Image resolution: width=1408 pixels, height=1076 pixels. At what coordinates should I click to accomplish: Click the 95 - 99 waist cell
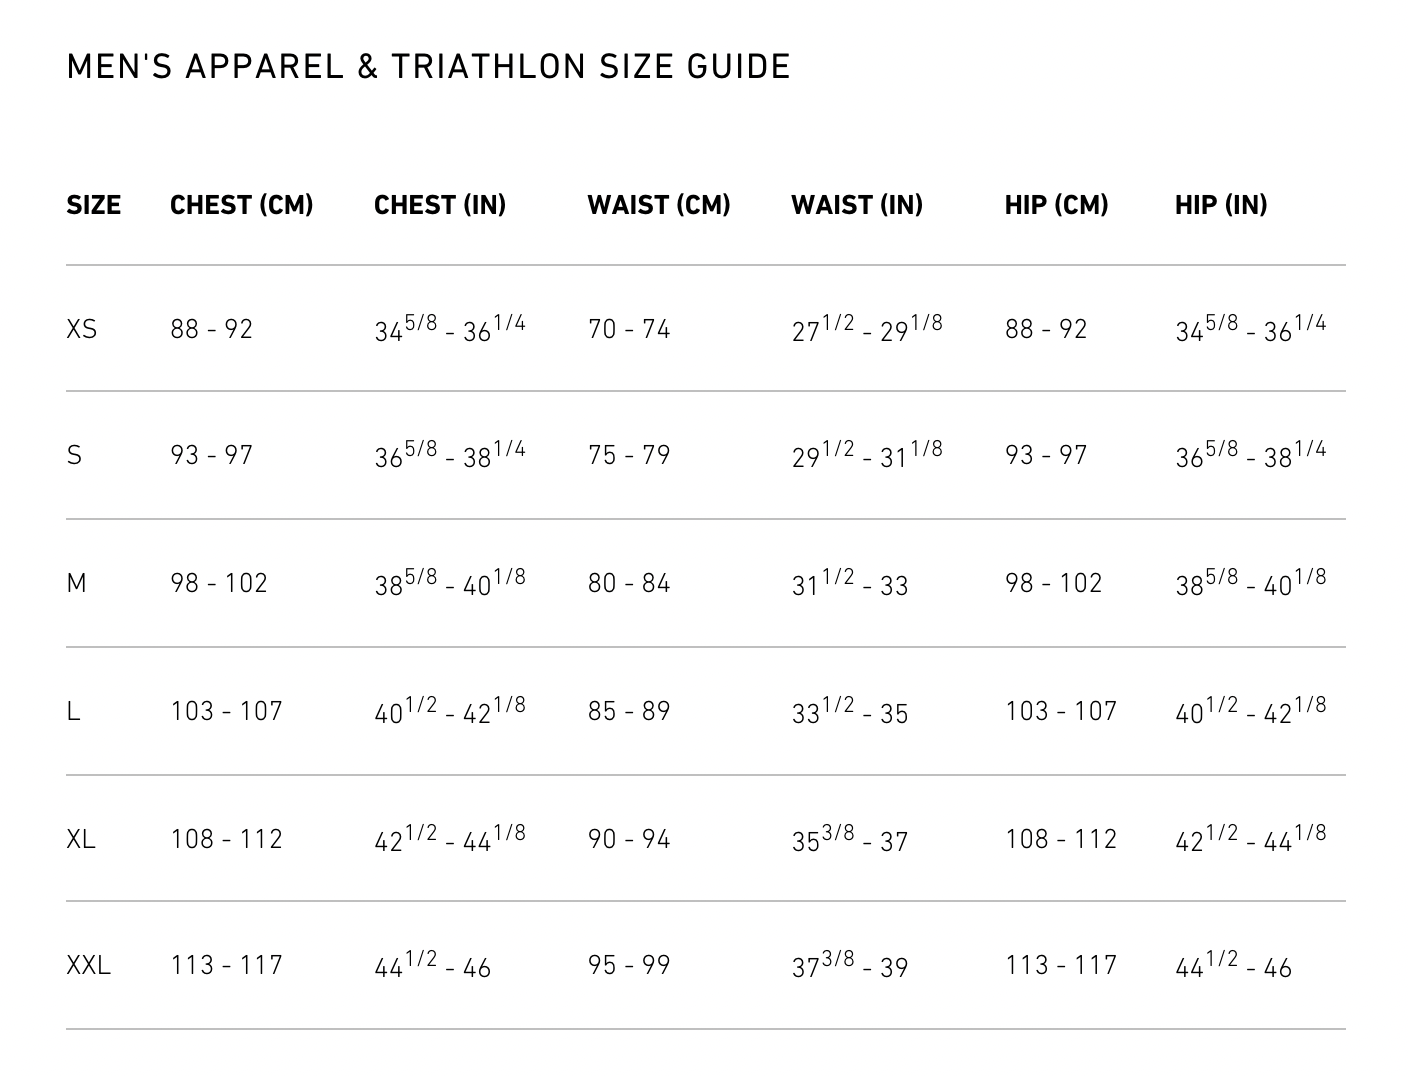click(629, 966)
